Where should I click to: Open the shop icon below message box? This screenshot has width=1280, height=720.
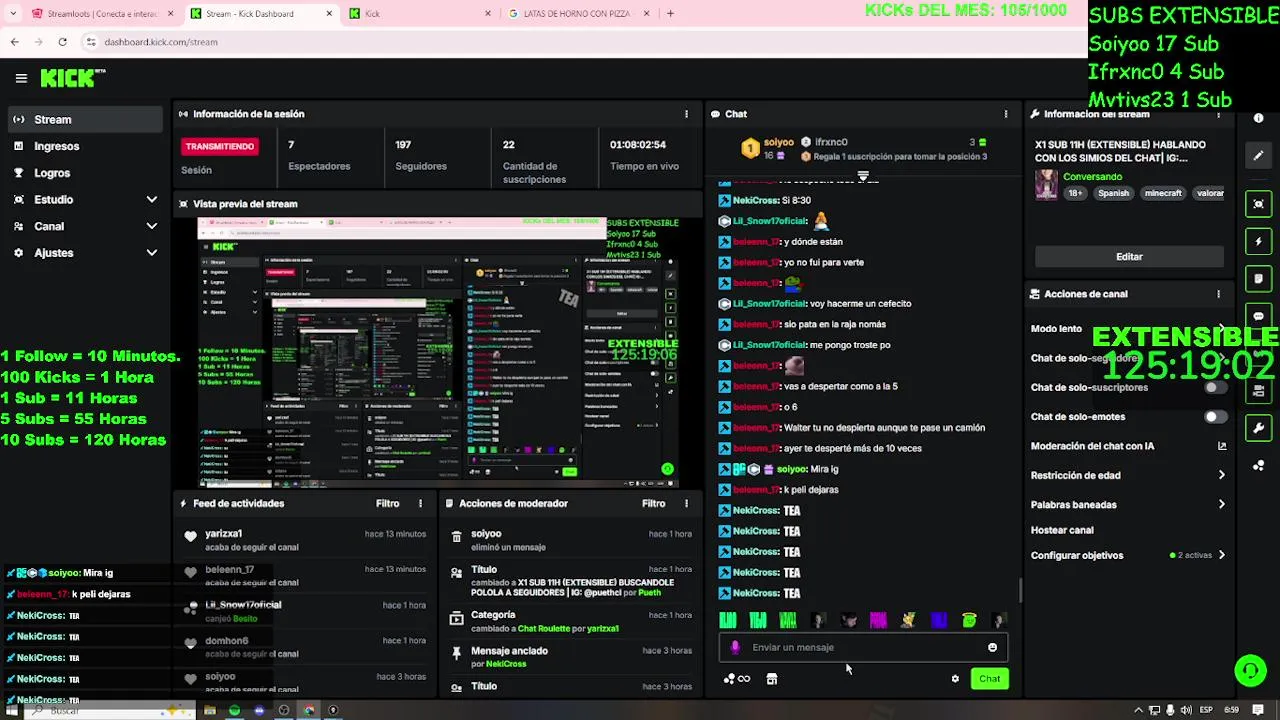[x=771, y=679]
